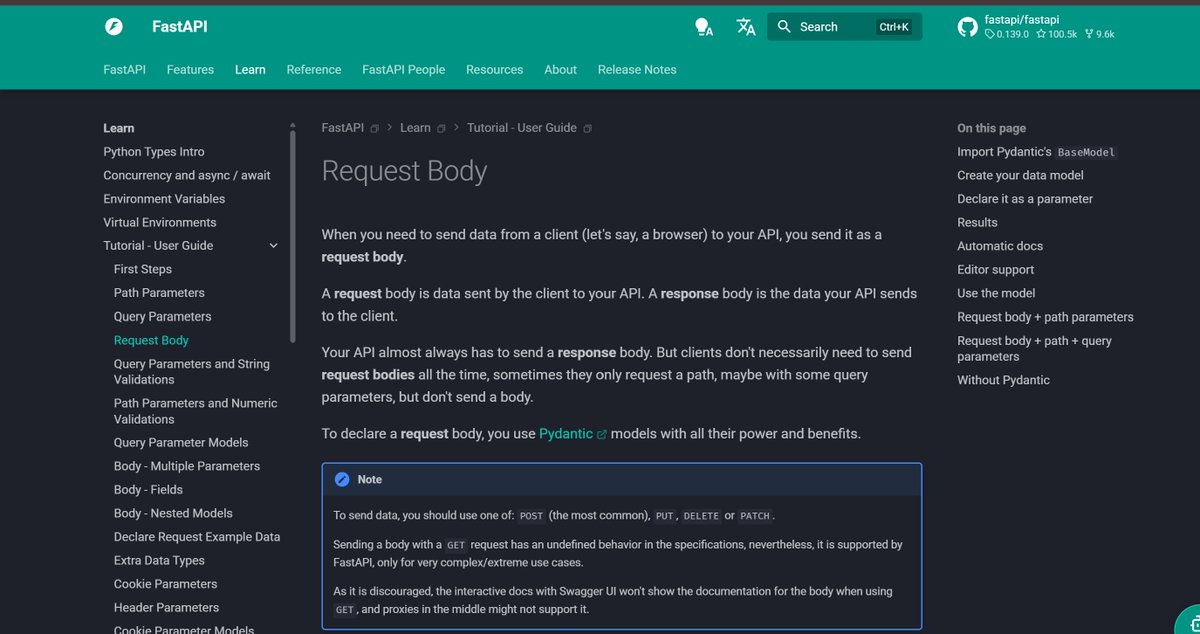Click the FastAPI breadcrumb link

[343, 128]
